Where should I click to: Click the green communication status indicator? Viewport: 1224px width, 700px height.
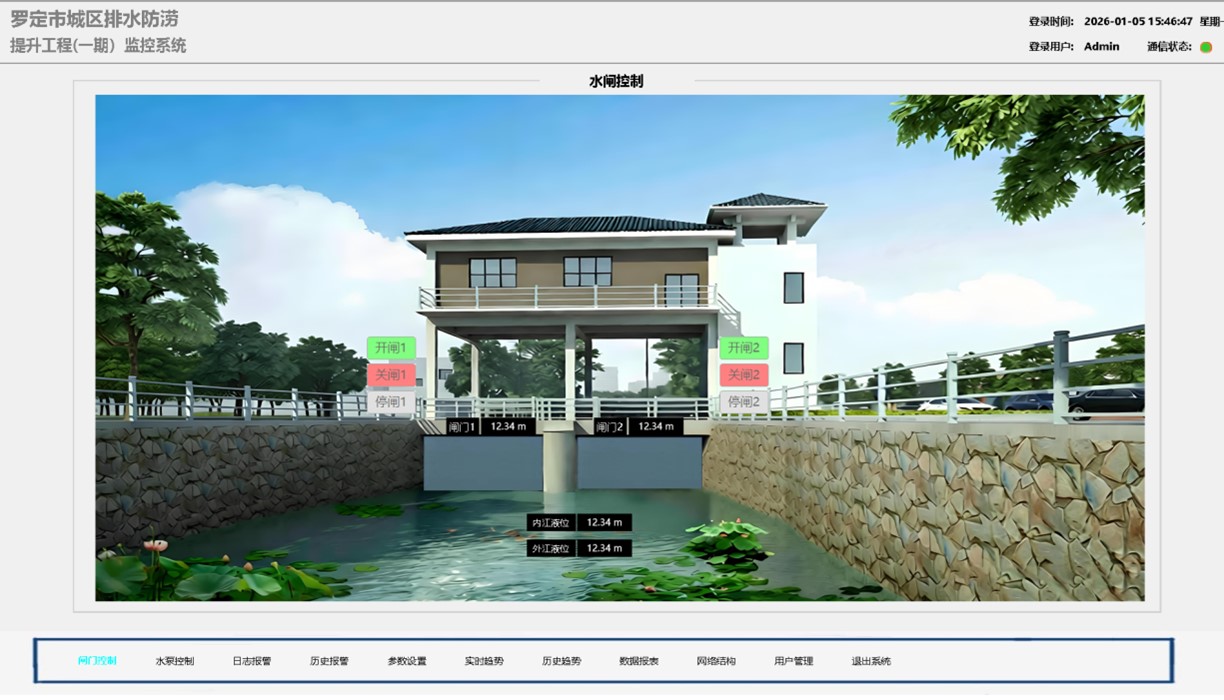point(1206,47)
